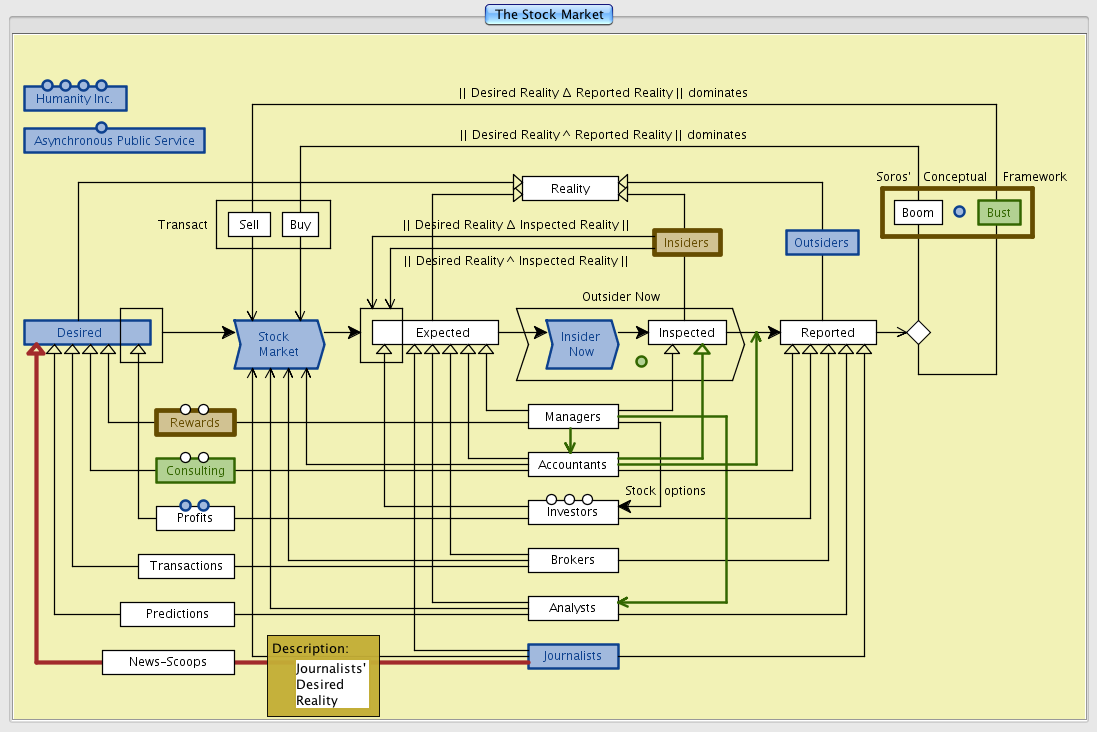Select the green Bust state box
Screen dimensions: 1097x732
pyautogui.click(x=998, y=213)
